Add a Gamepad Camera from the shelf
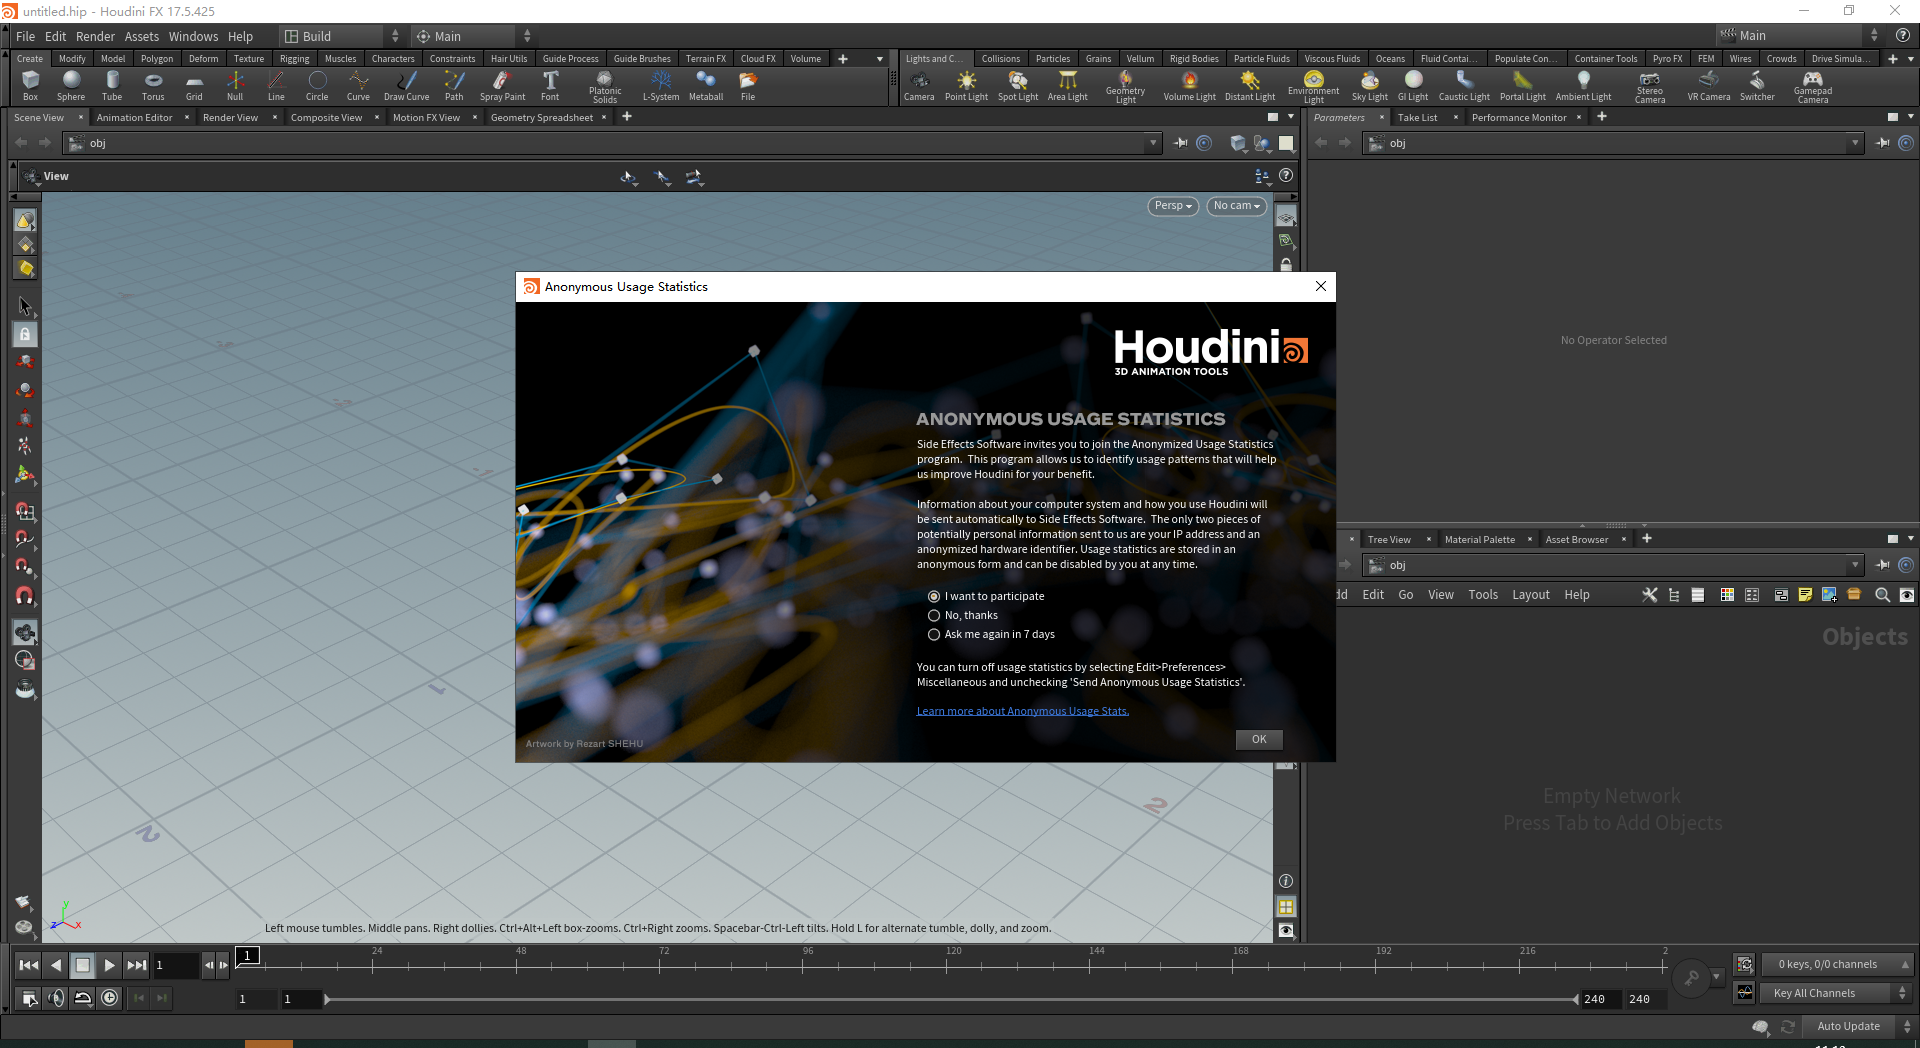The image size is (1920, 1048). coord(1813,86)
